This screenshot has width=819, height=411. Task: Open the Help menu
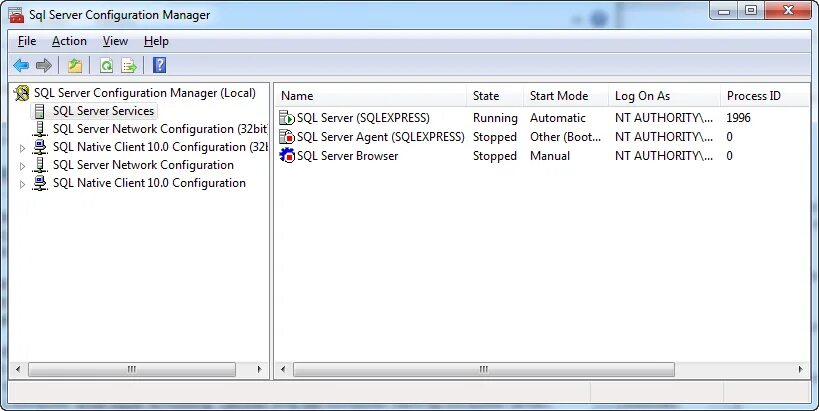tap(156, 41)
